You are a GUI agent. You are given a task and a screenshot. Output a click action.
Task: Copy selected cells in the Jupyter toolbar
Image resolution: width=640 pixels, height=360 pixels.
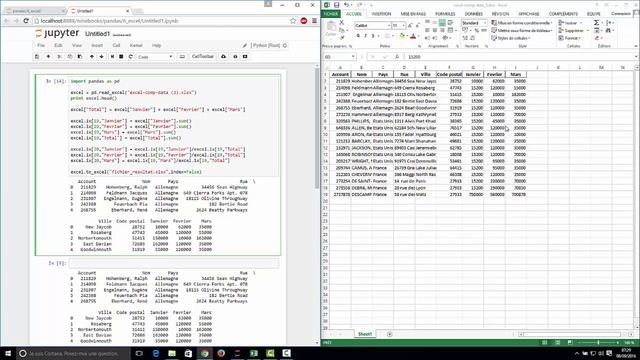[70, 57]
